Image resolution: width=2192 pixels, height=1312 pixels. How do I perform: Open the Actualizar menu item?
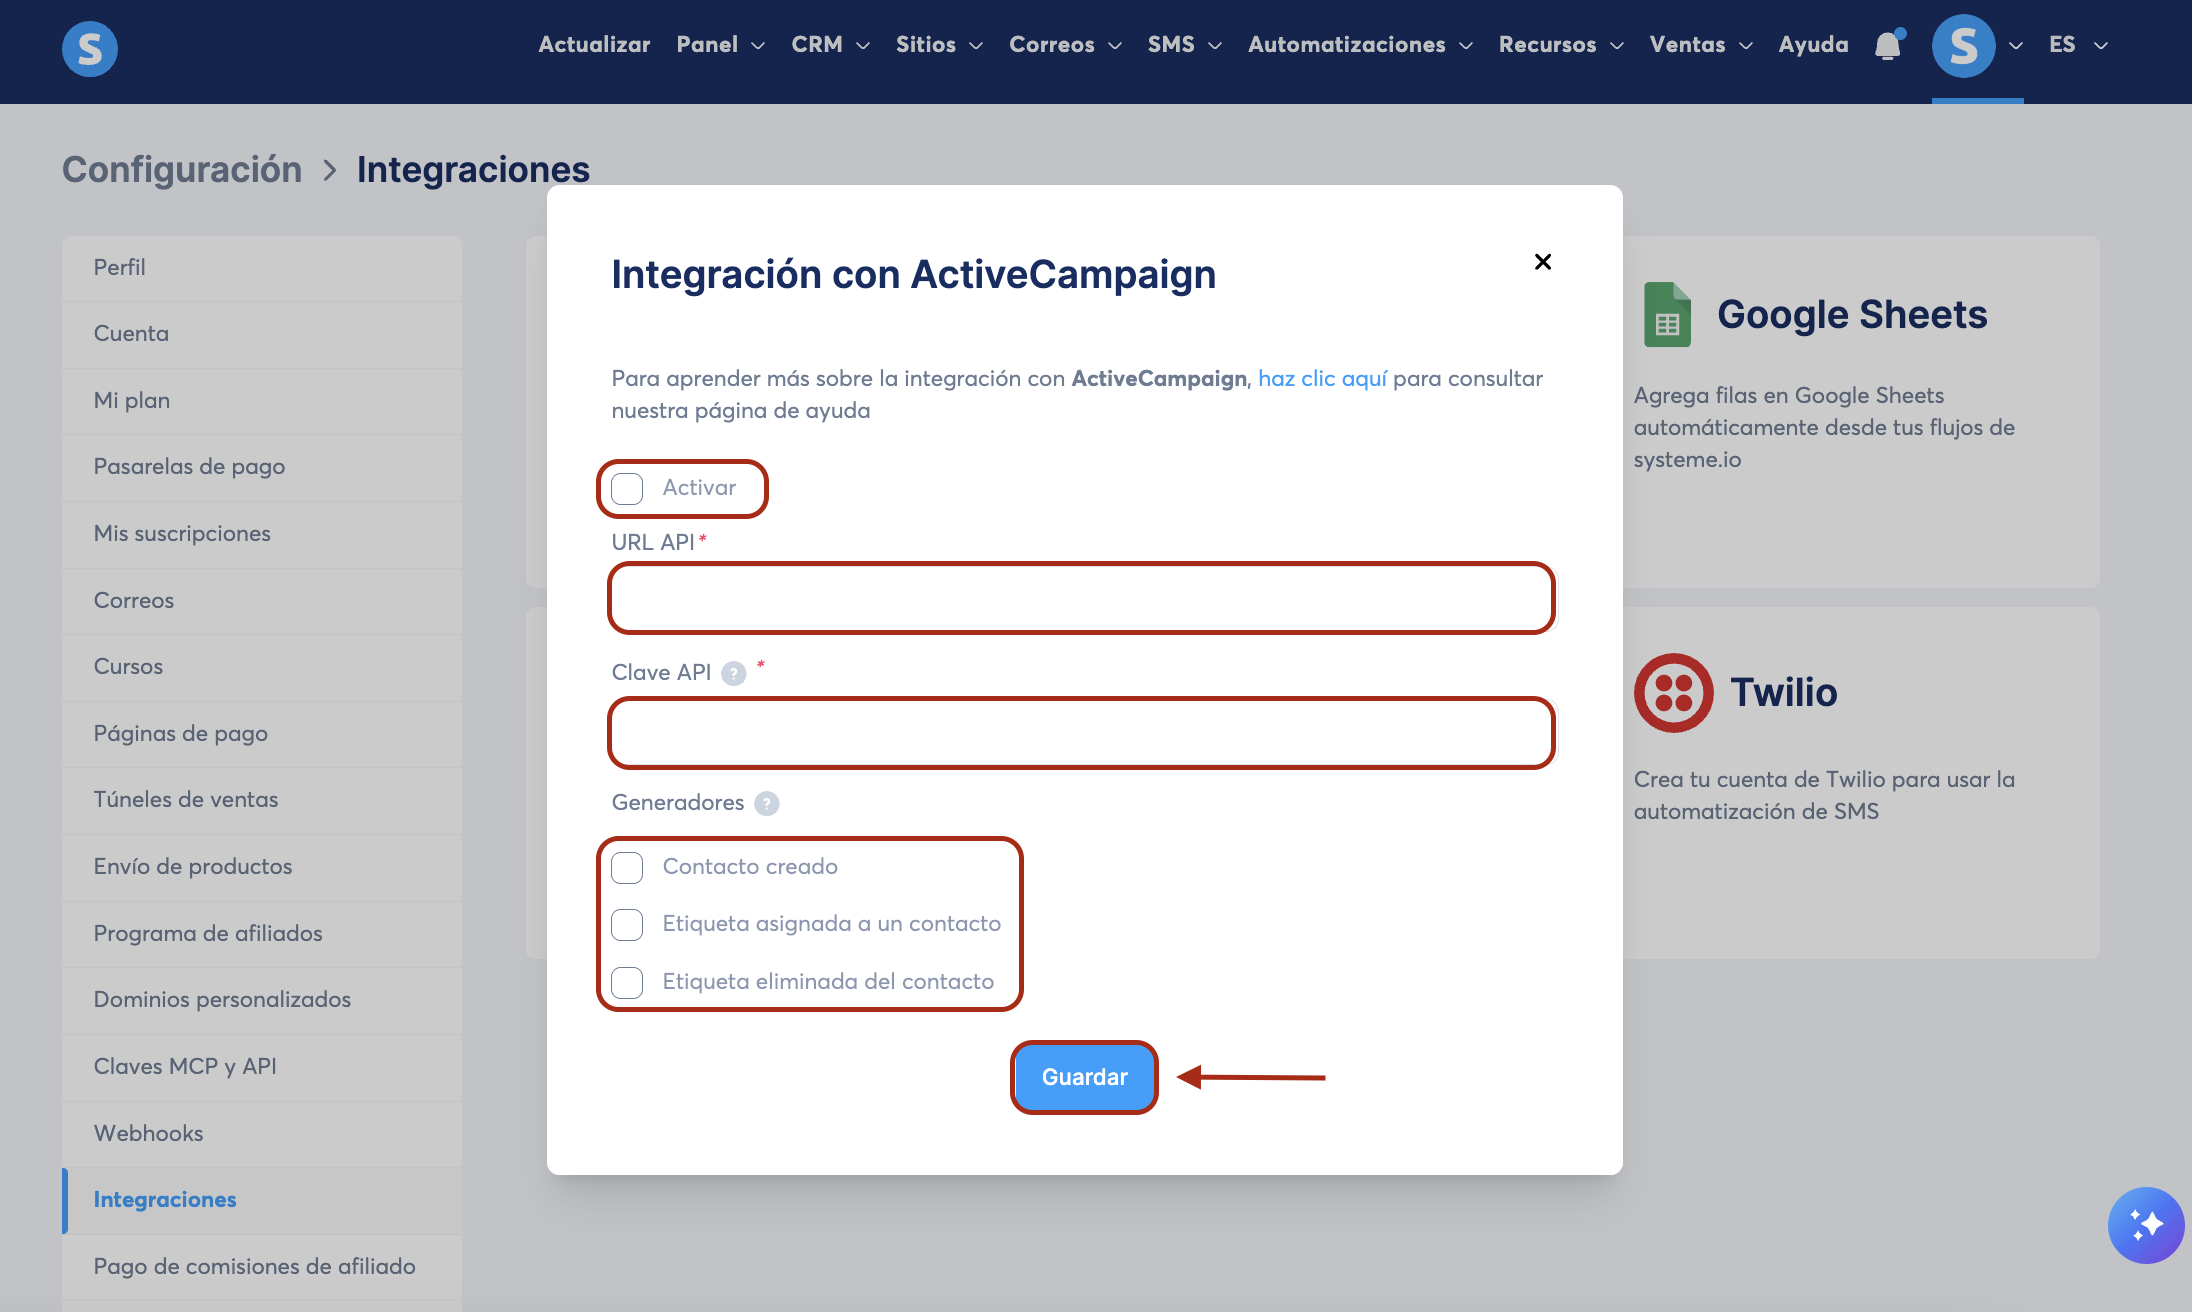[x=594, y=45]
